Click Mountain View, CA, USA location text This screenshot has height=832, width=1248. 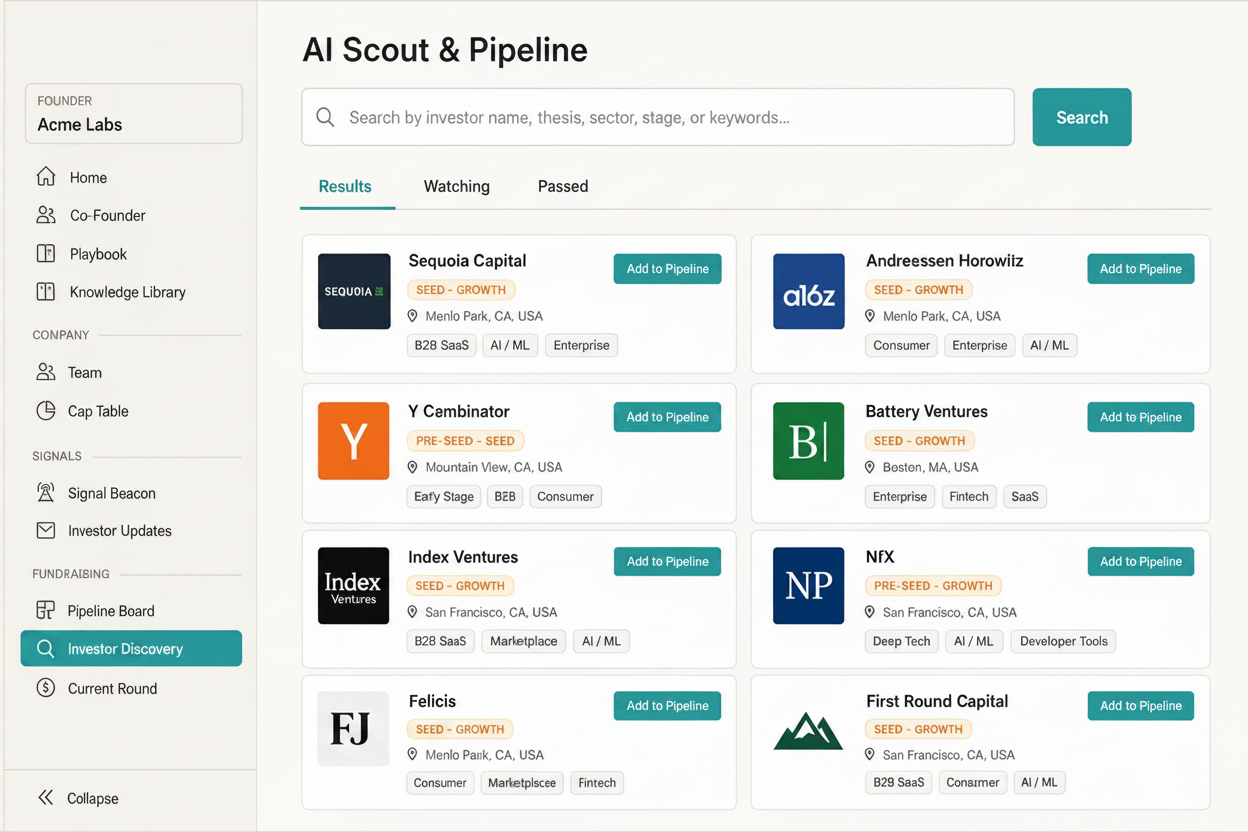point(494,467)
